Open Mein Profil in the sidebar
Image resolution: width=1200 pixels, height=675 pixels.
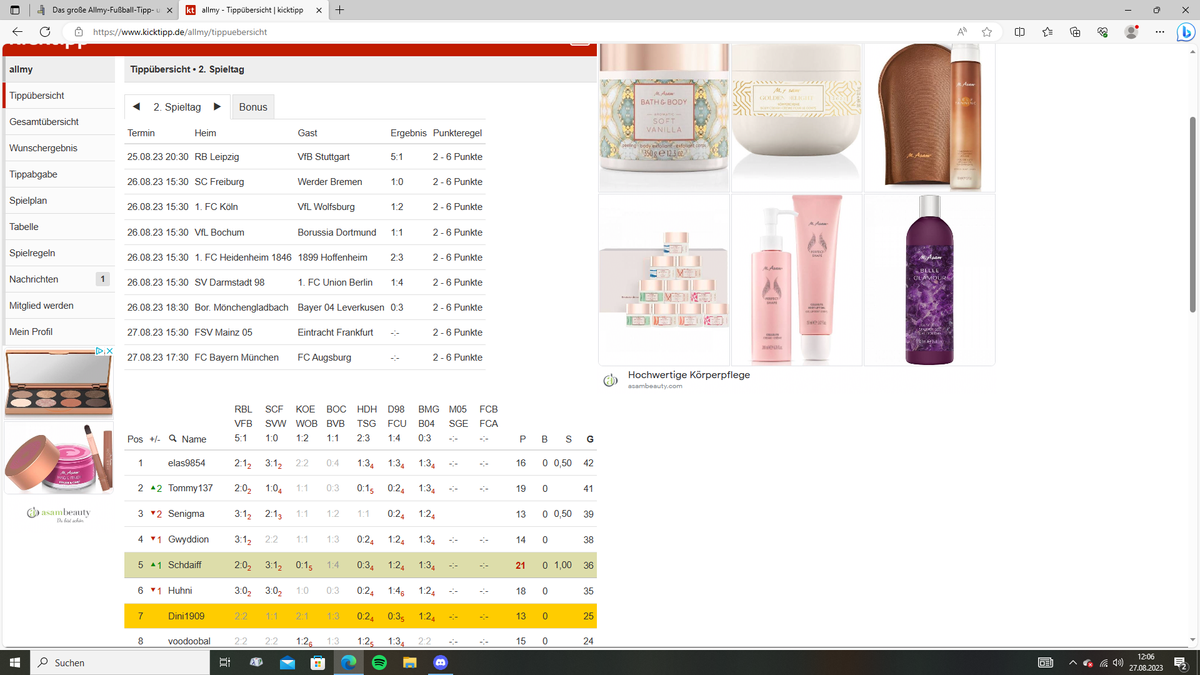point(58,331)
